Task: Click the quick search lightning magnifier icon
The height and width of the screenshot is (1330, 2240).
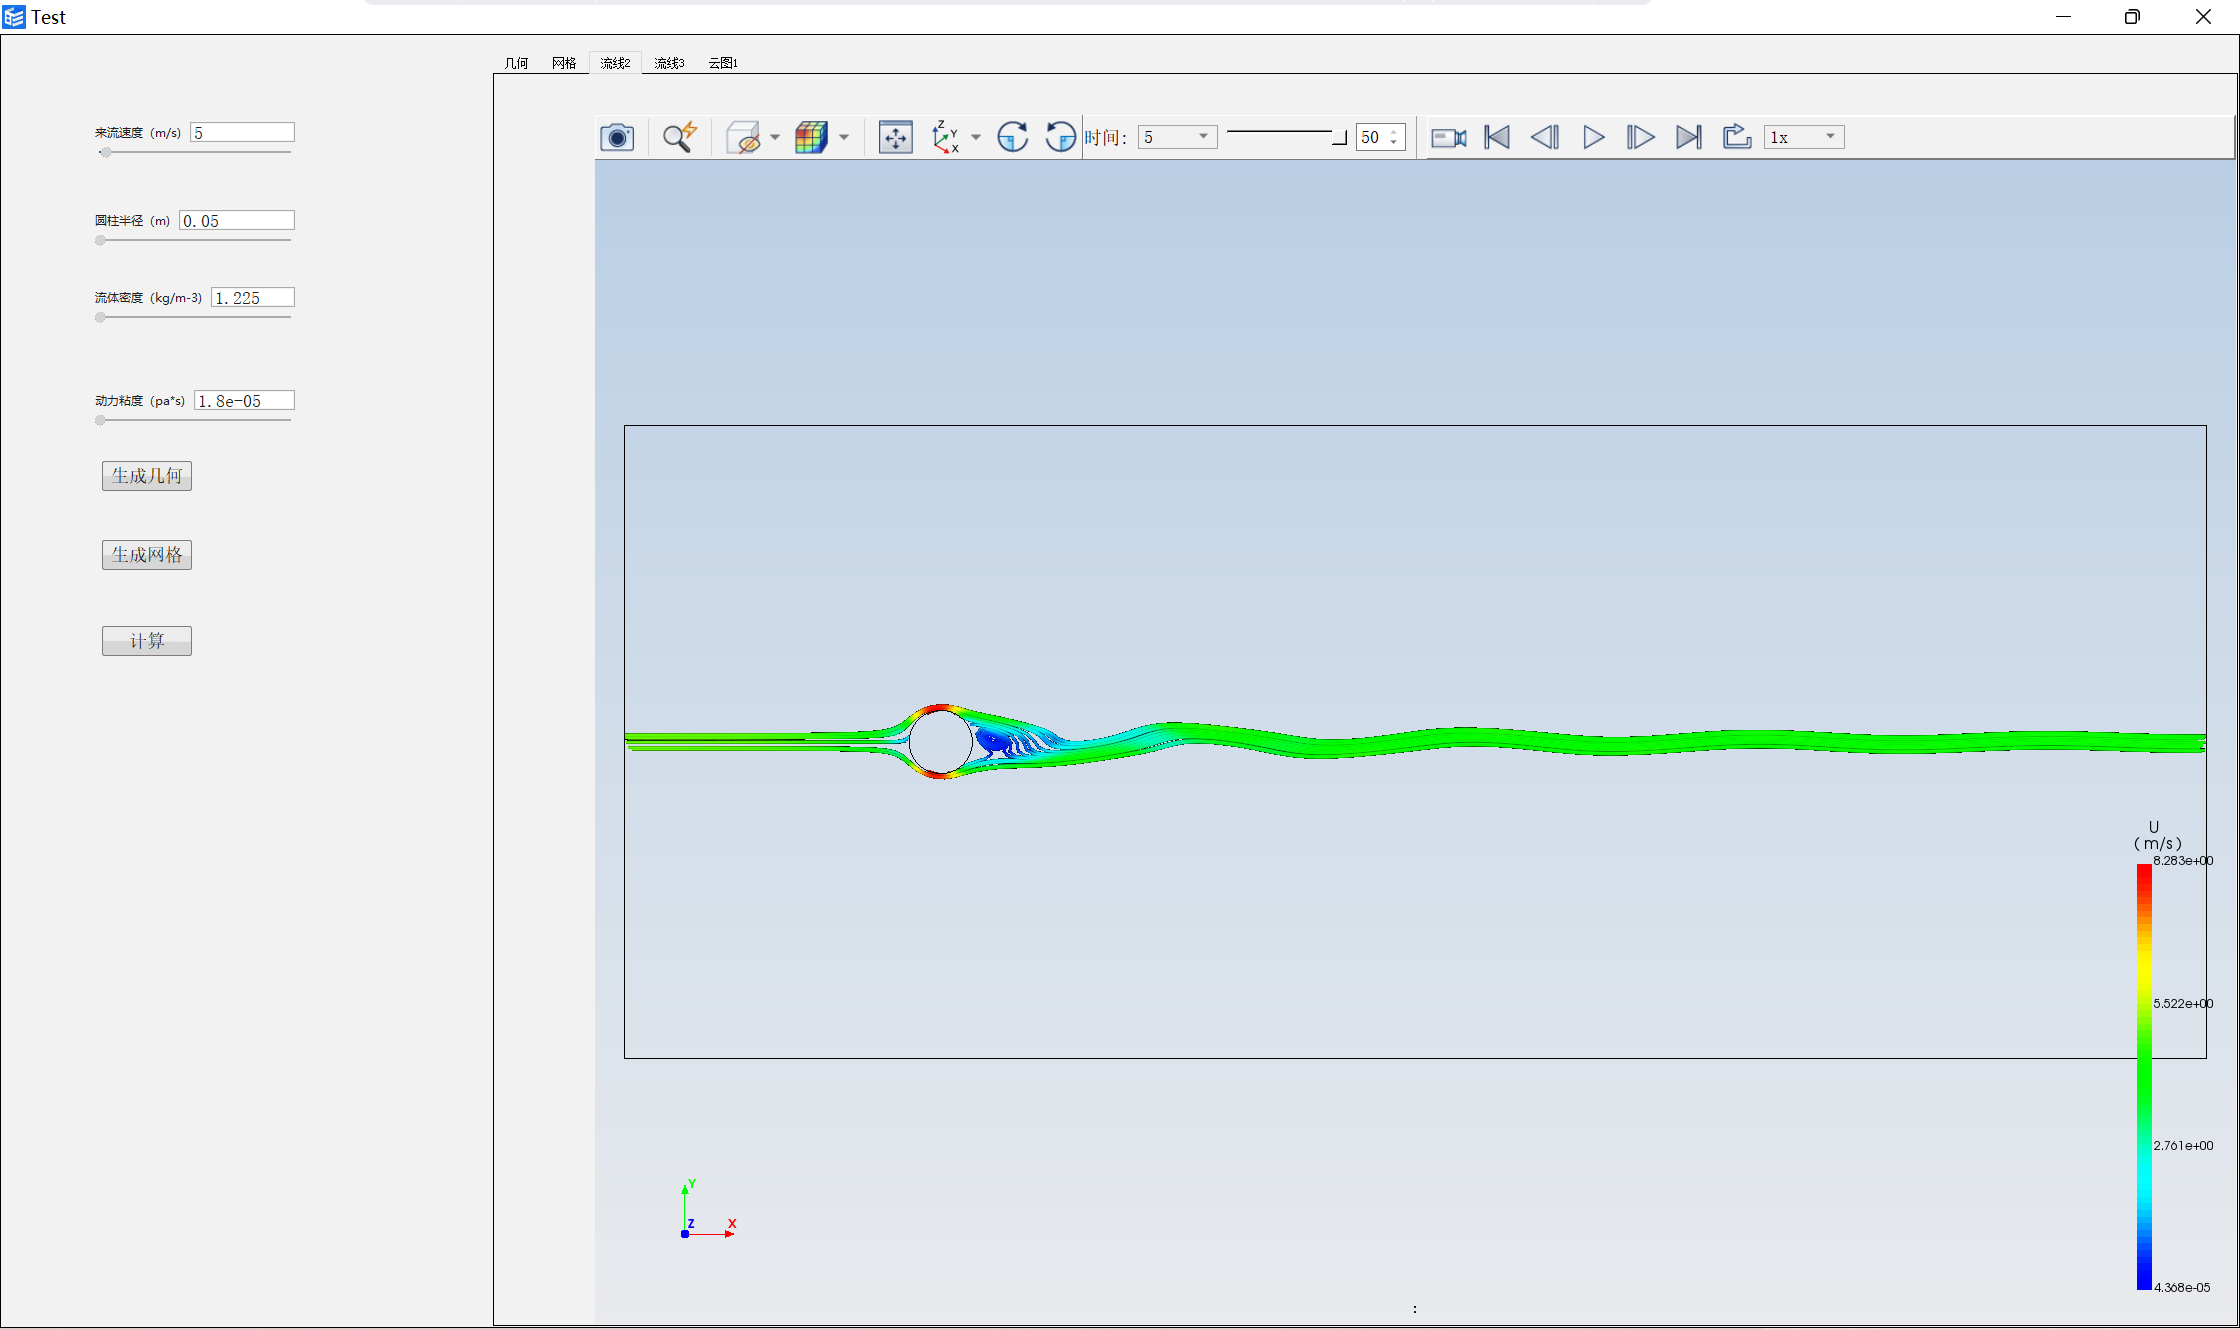Action: (680, 137)
